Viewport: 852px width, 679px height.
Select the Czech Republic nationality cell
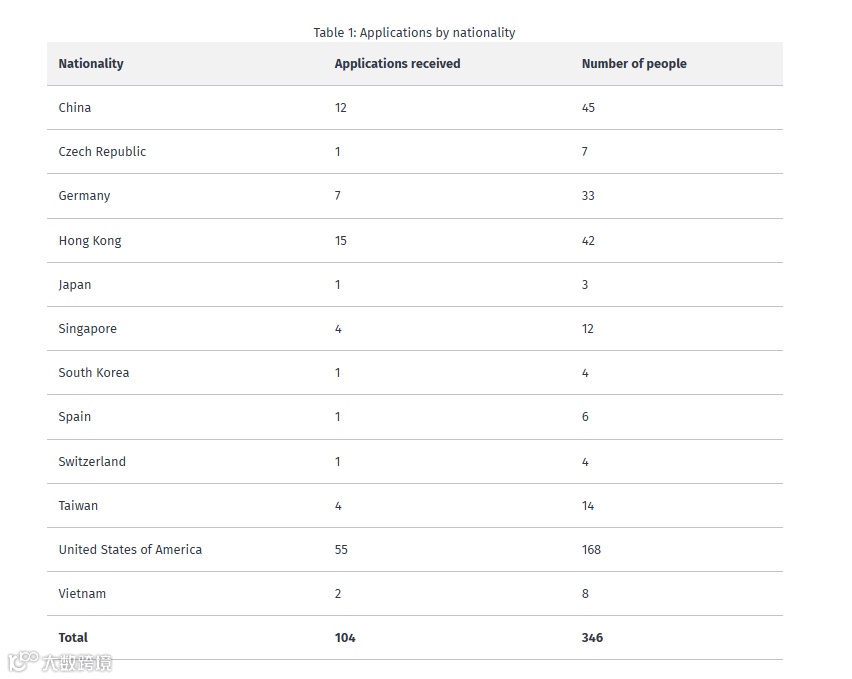click(102, 152)
